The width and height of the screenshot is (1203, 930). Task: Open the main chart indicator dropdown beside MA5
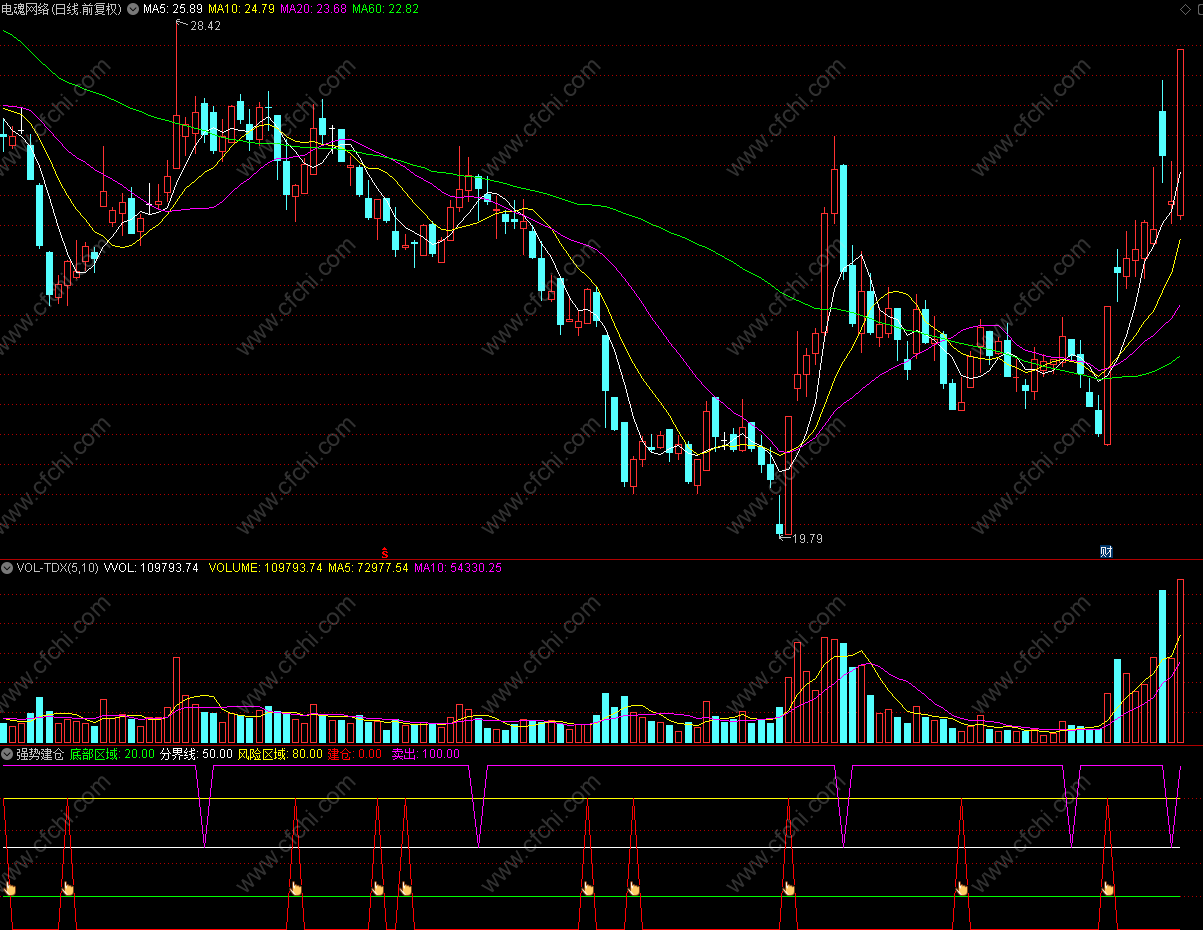click(x=133, y=8)
